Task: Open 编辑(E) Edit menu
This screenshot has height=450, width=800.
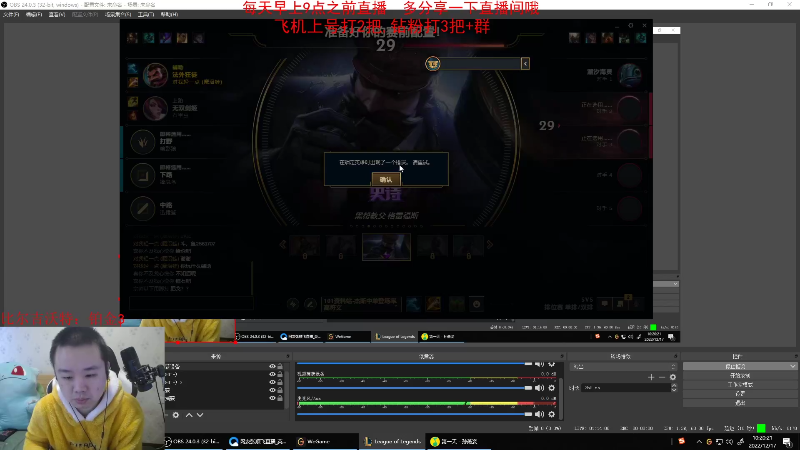Action: (x=34, y=14)
